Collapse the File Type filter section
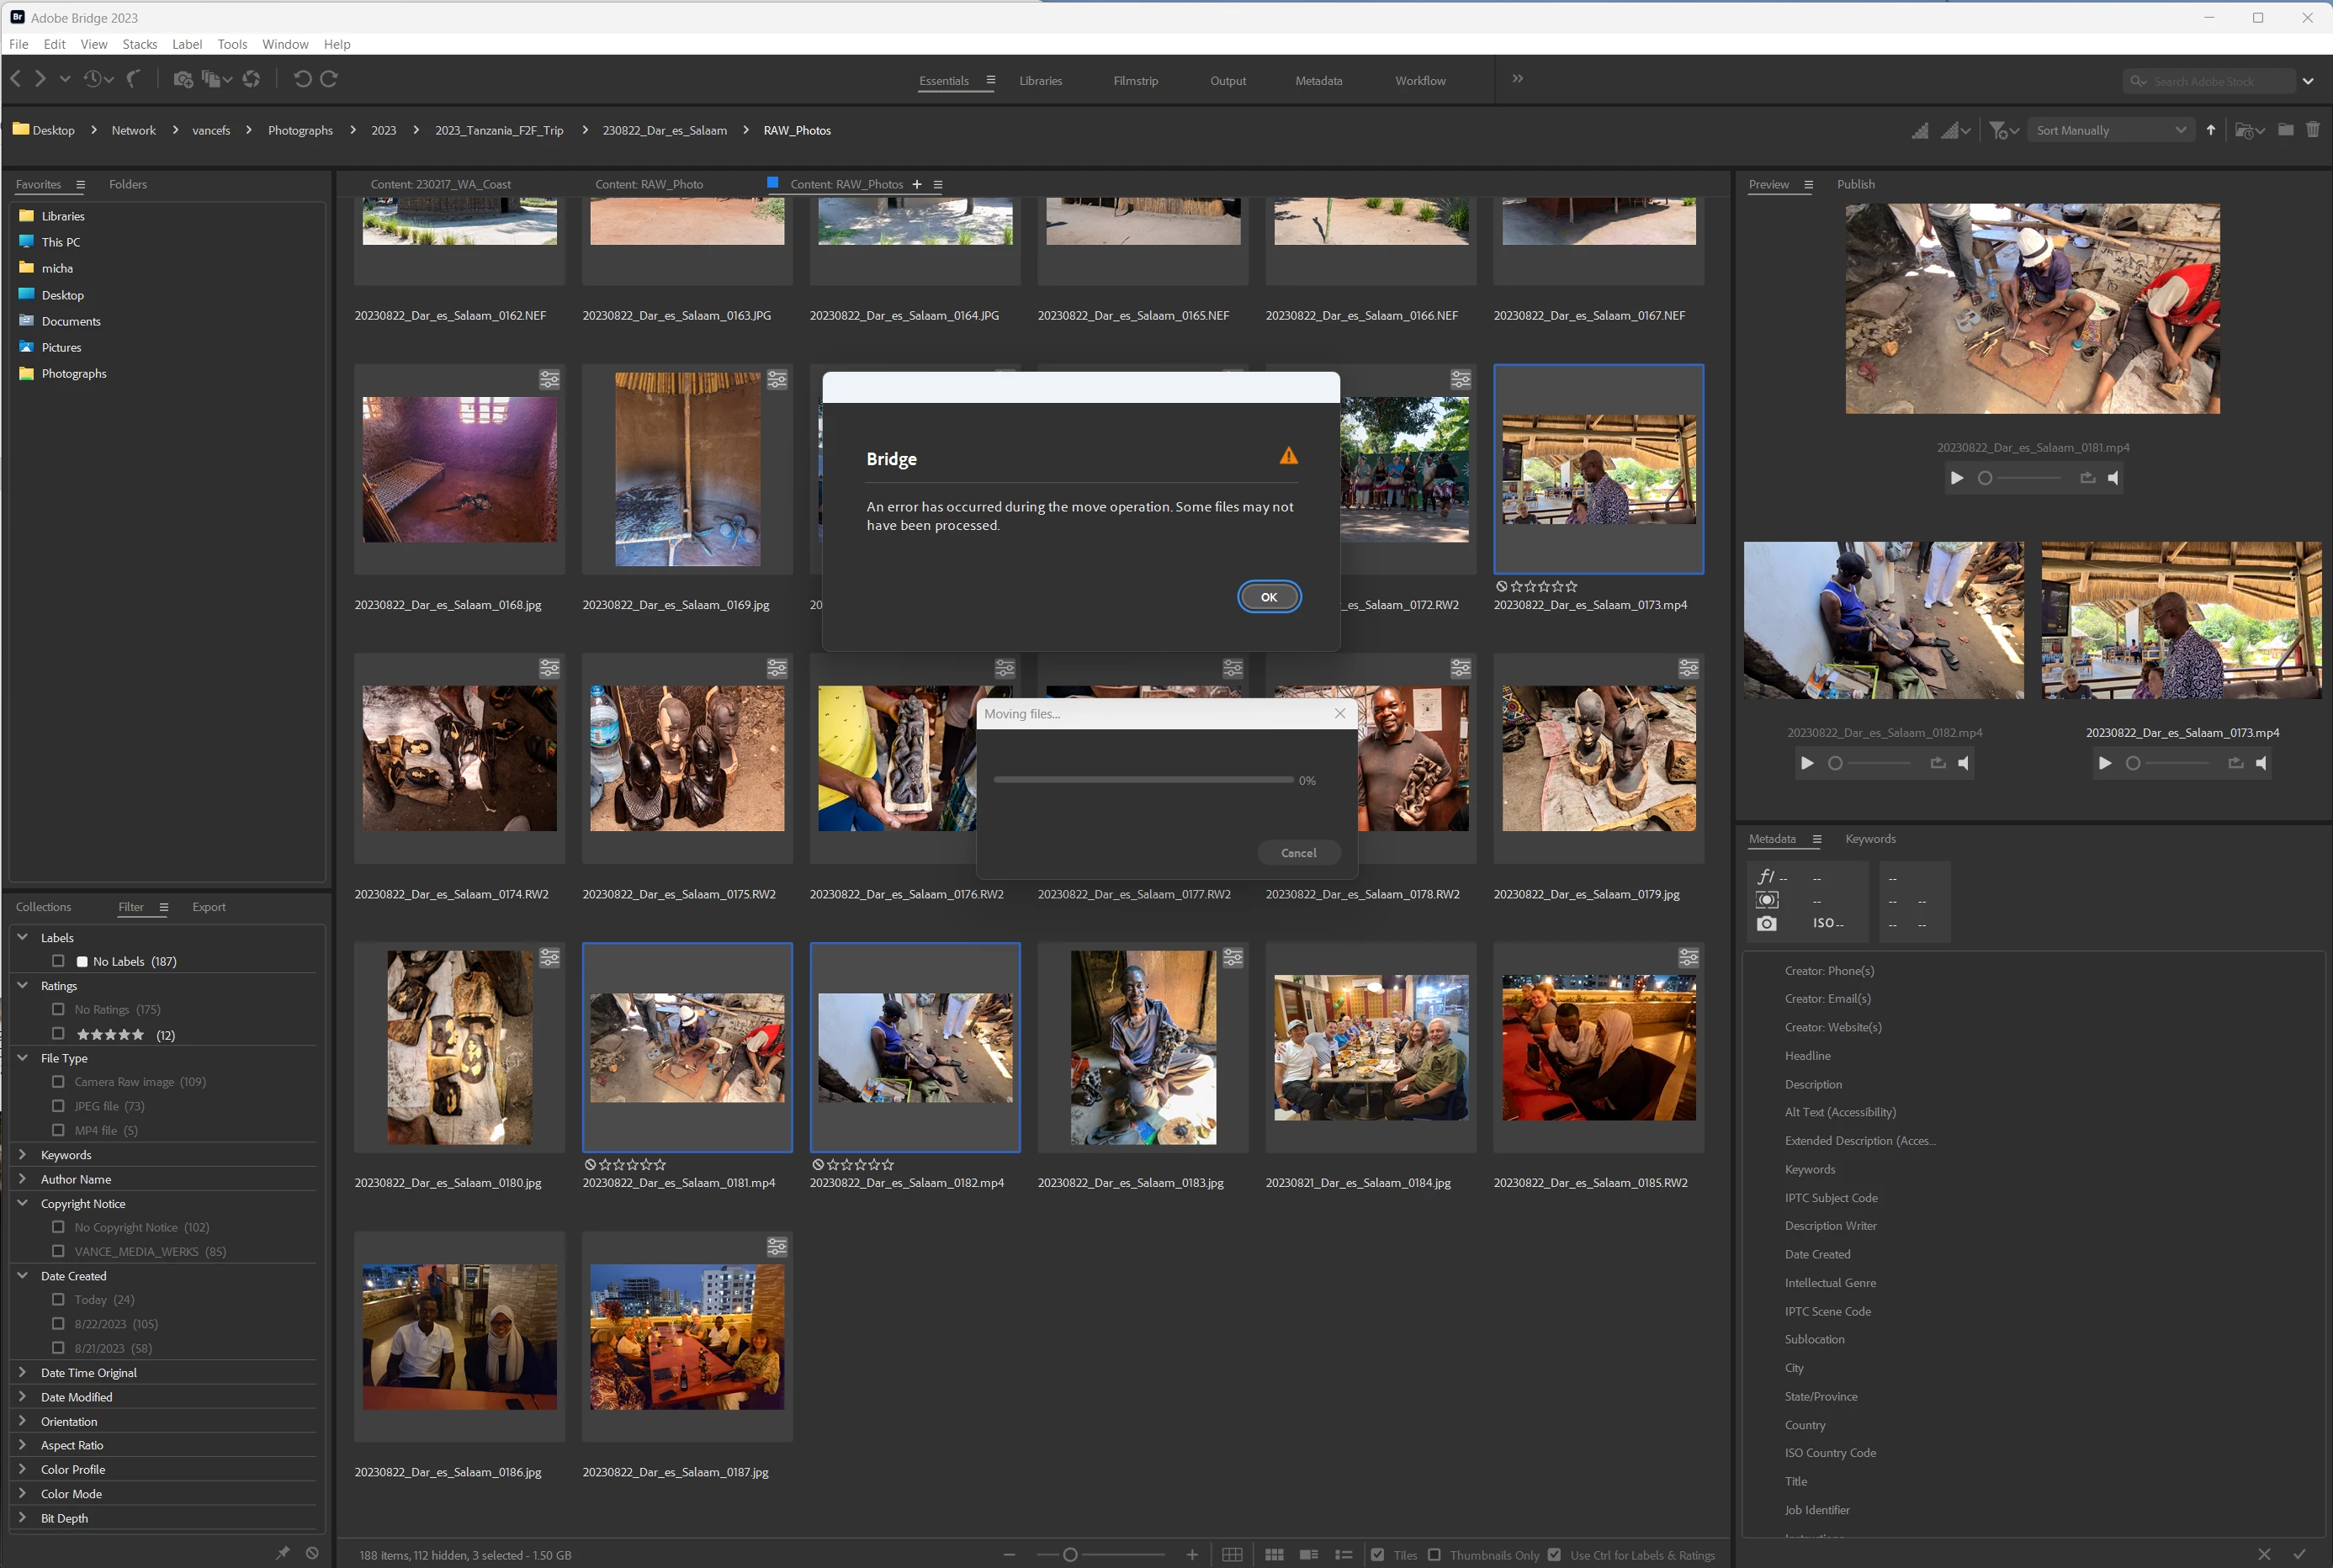 tap(23, 1057)
